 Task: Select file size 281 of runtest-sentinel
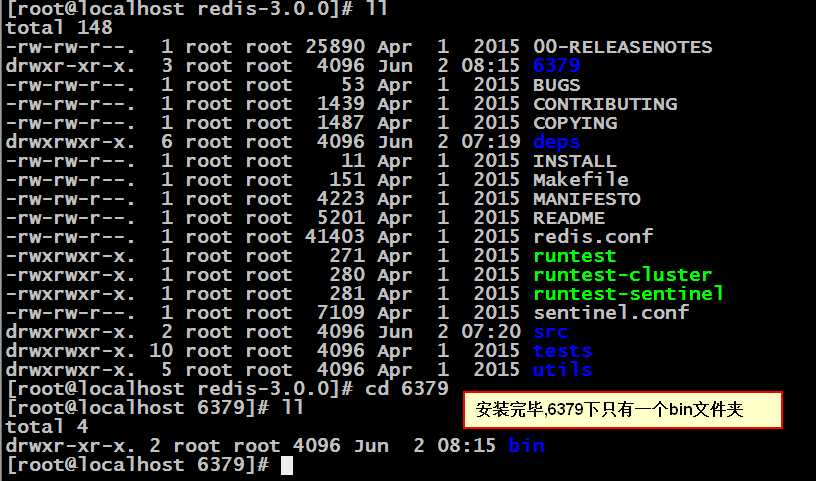(x=347, y=294)
